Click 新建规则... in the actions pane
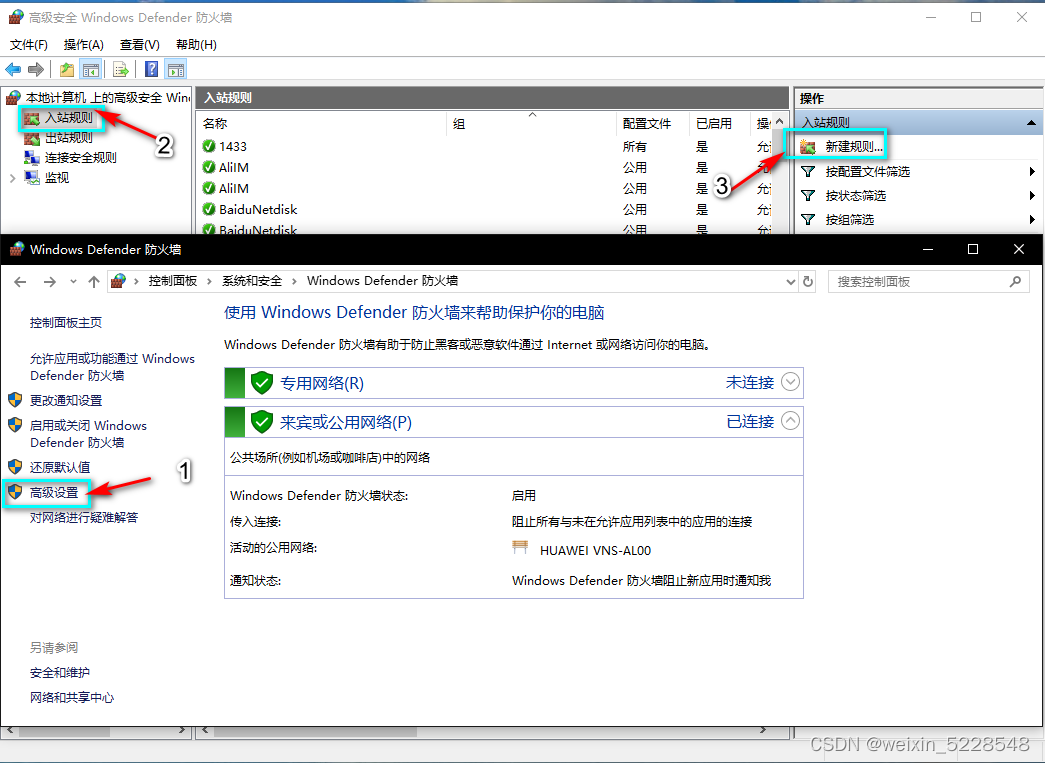Viewport: 1045px width, 763px height. pyautogui.click(x=854, y=147)
